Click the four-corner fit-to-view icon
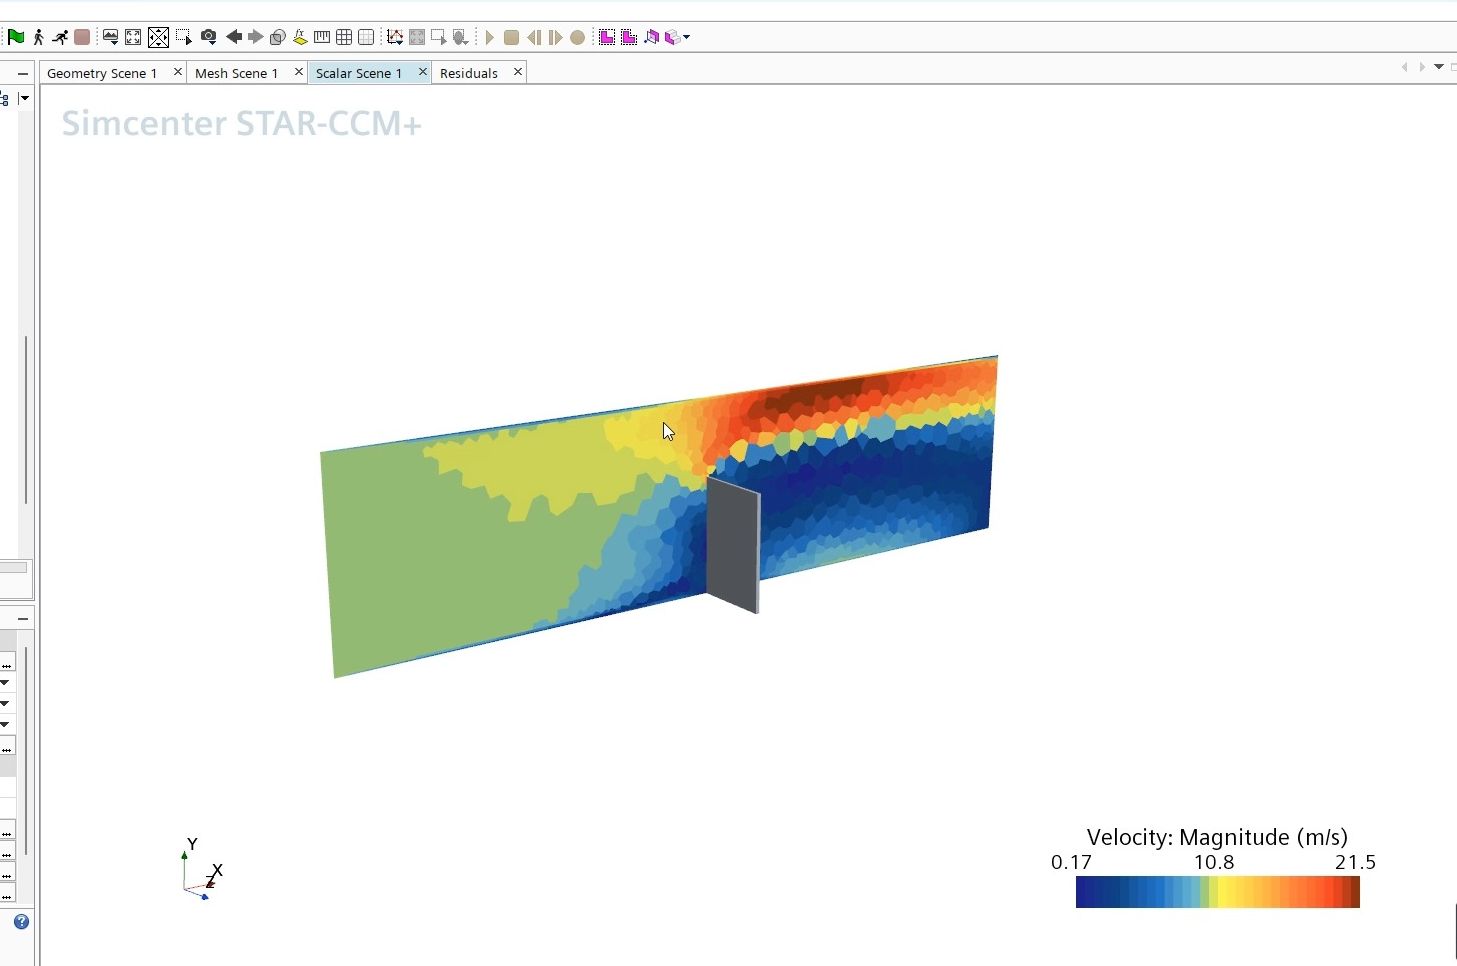This screenshot has width=1457, height=966. 133,37
